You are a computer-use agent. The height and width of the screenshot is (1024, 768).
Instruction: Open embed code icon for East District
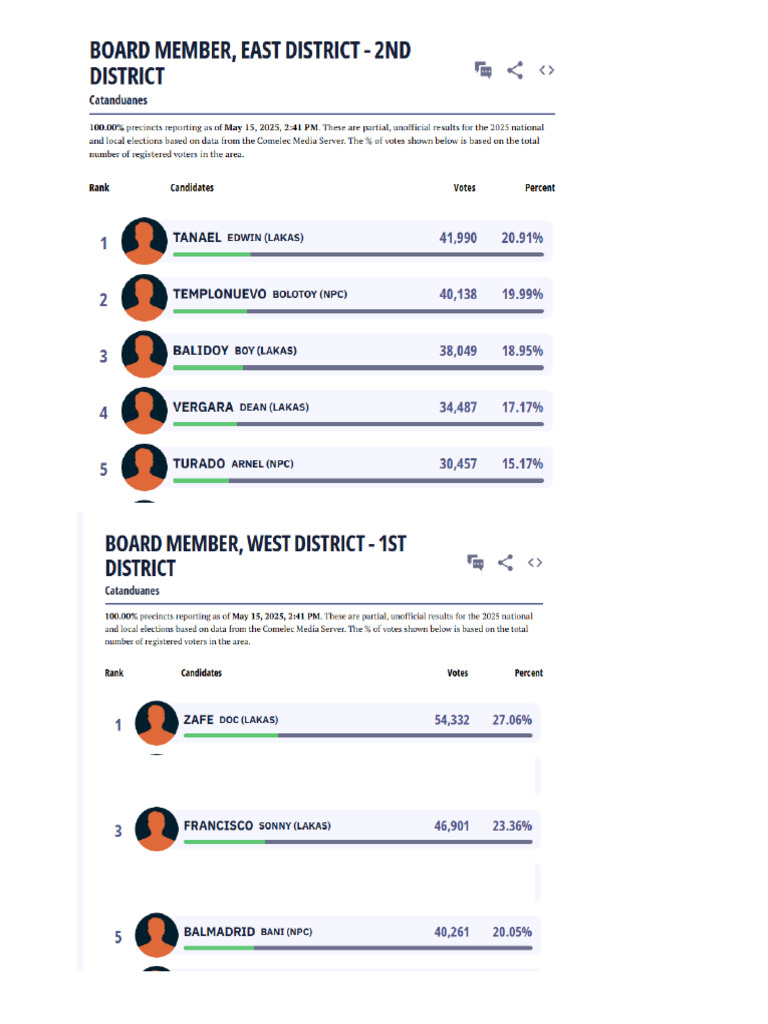click(547, 70)
